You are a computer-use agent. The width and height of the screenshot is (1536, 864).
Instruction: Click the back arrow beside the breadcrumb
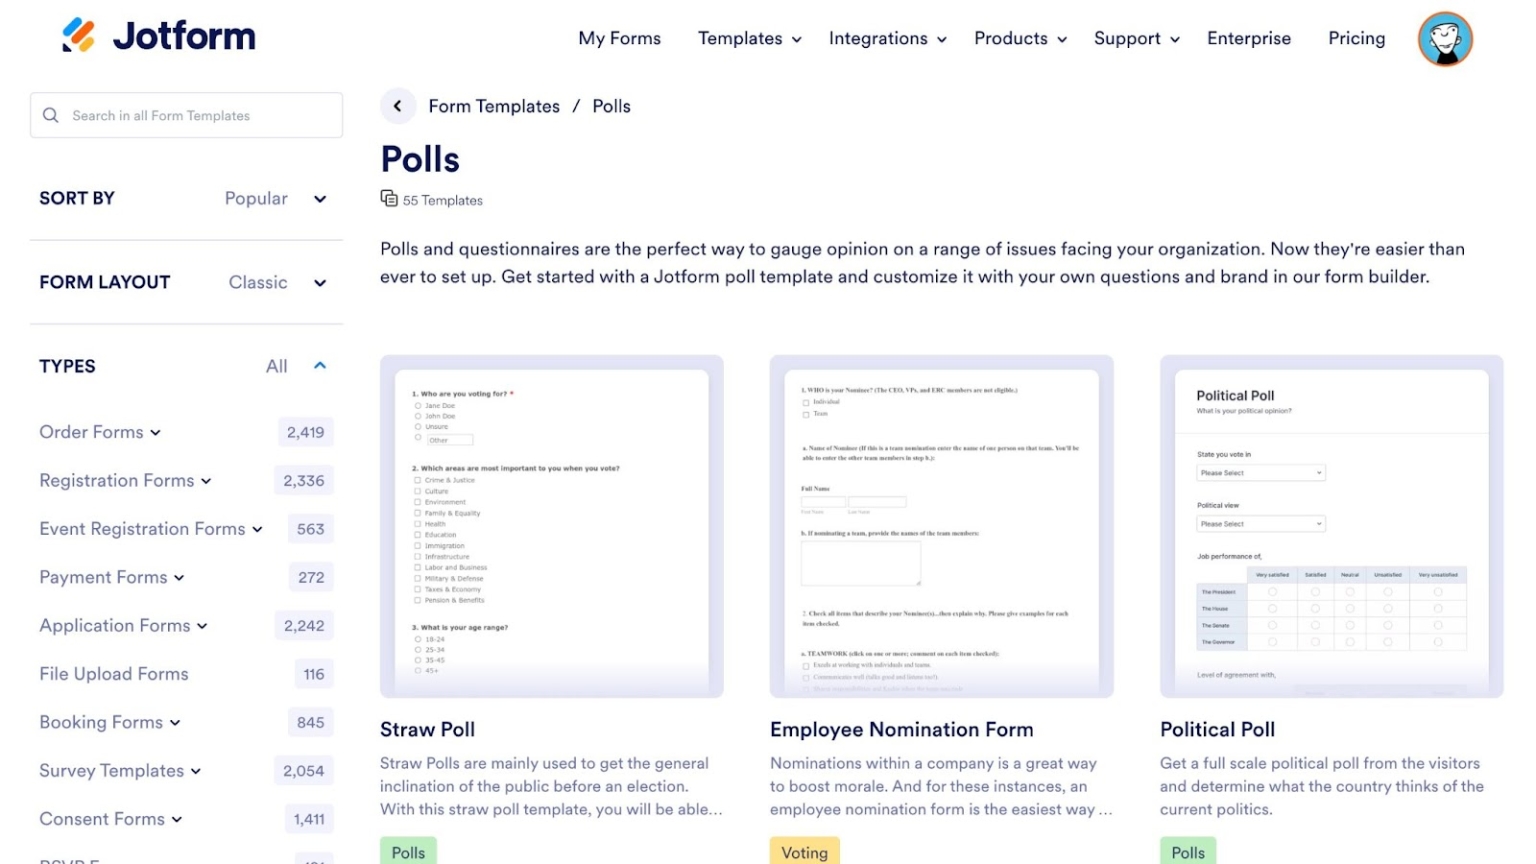pyautogui.click(x=398, y=105)
